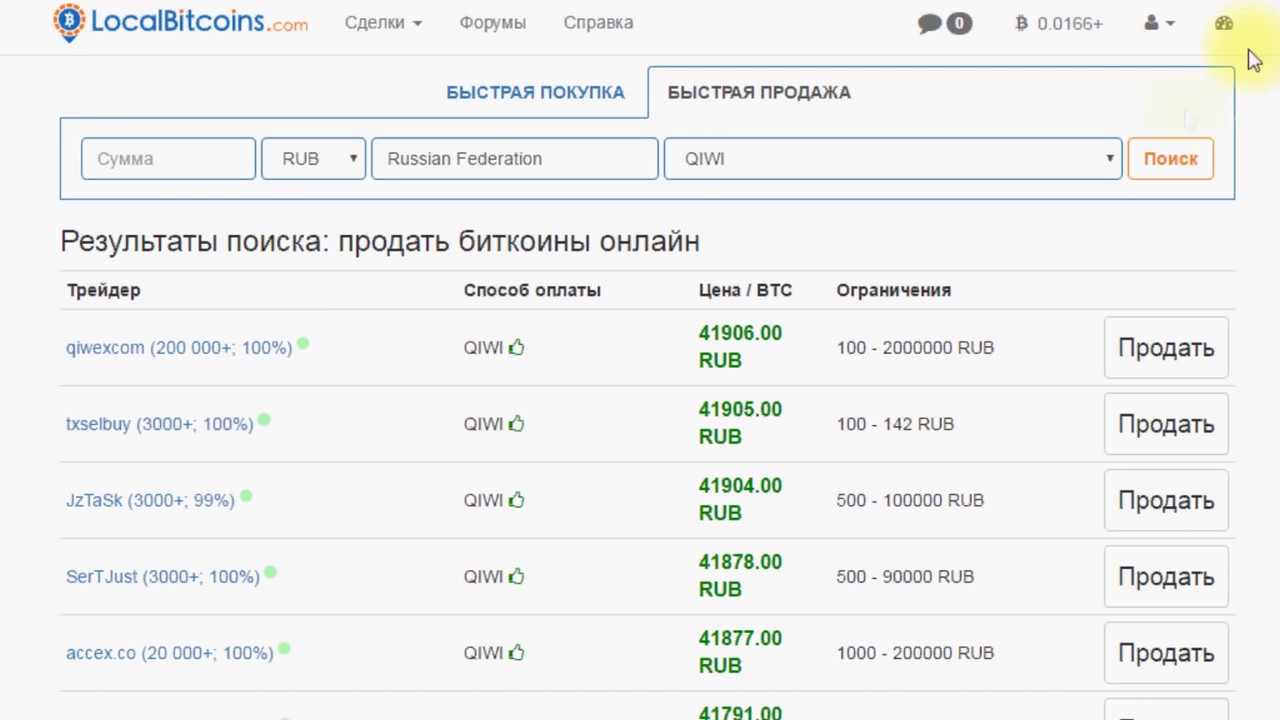
Task: Open the Справка menu item
Action: [598, 22]
